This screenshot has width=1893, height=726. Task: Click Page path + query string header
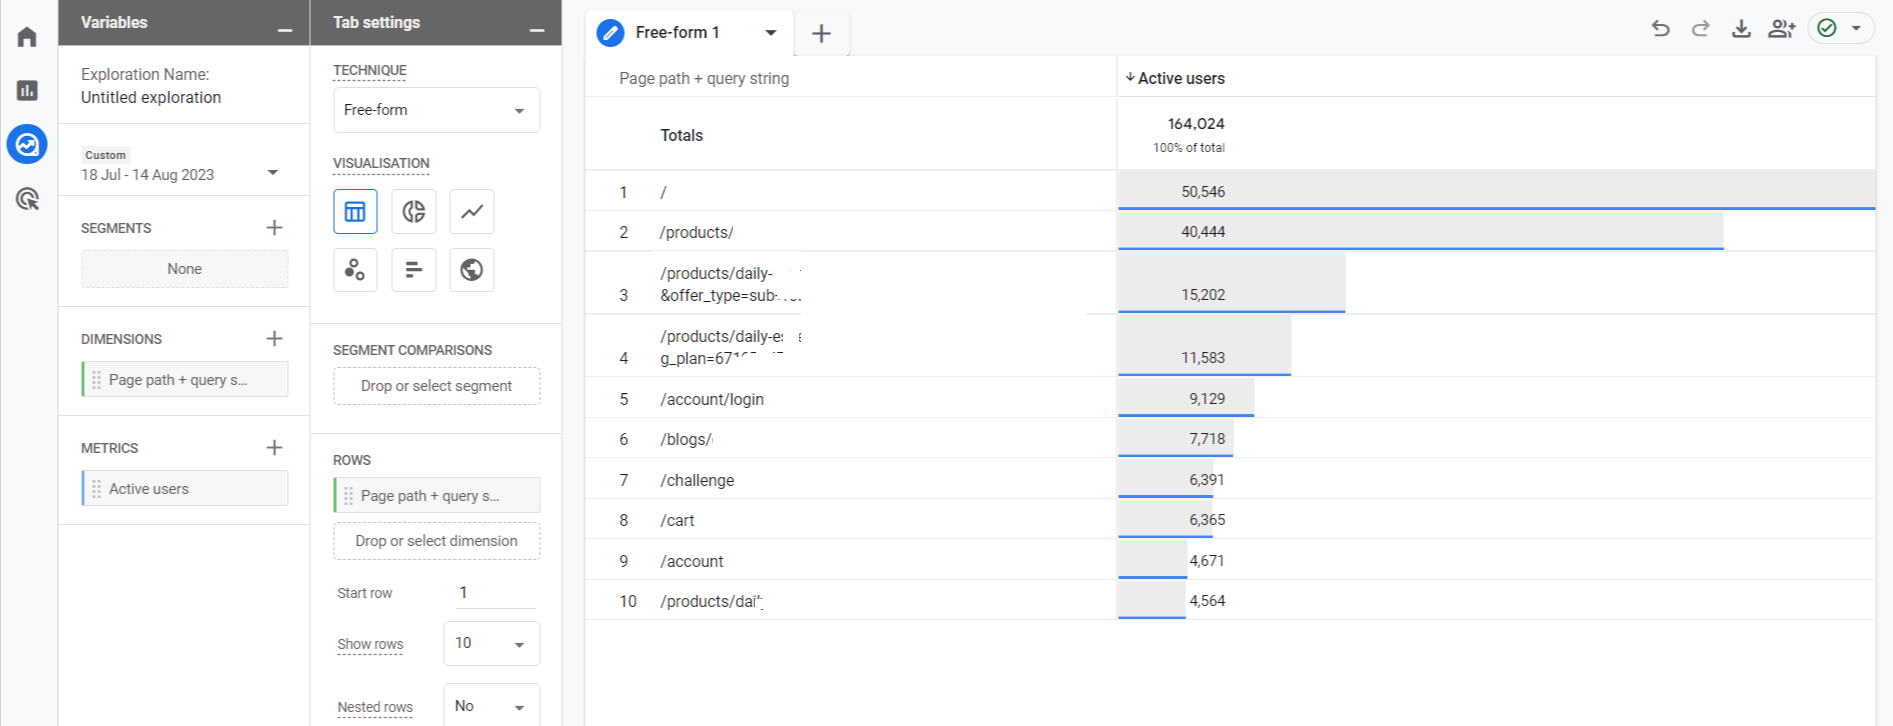pos(704,78)
